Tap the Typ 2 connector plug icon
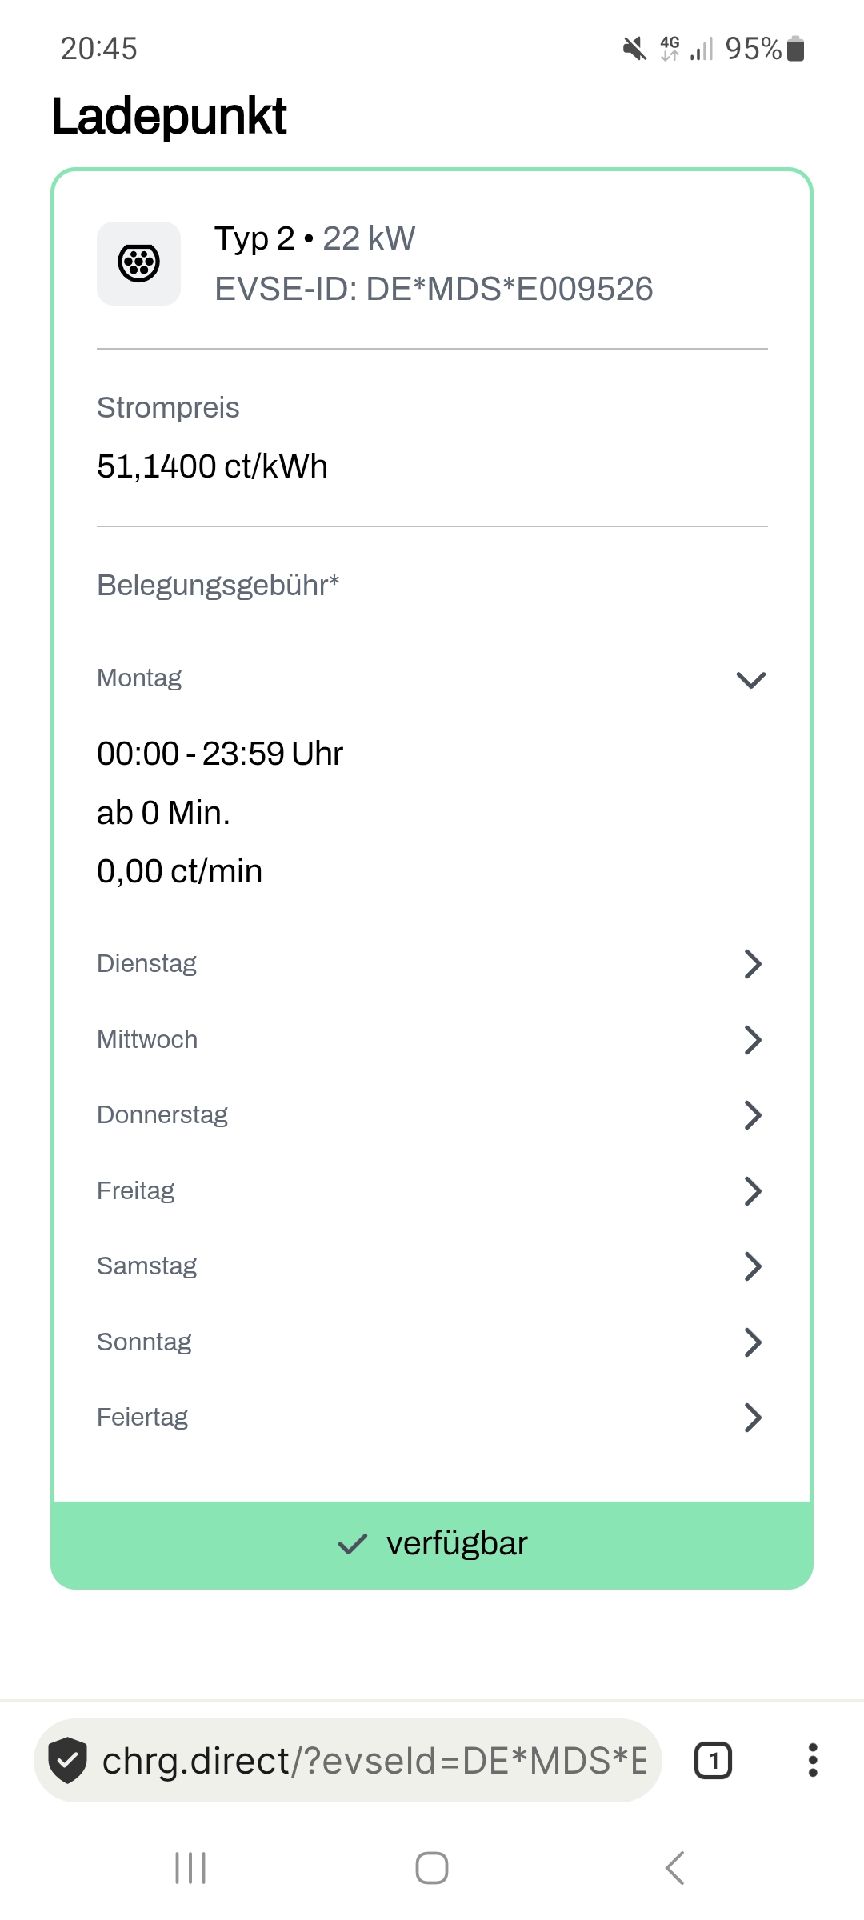The width and height of the screenshot is (864, 1920). coord(139,264)
